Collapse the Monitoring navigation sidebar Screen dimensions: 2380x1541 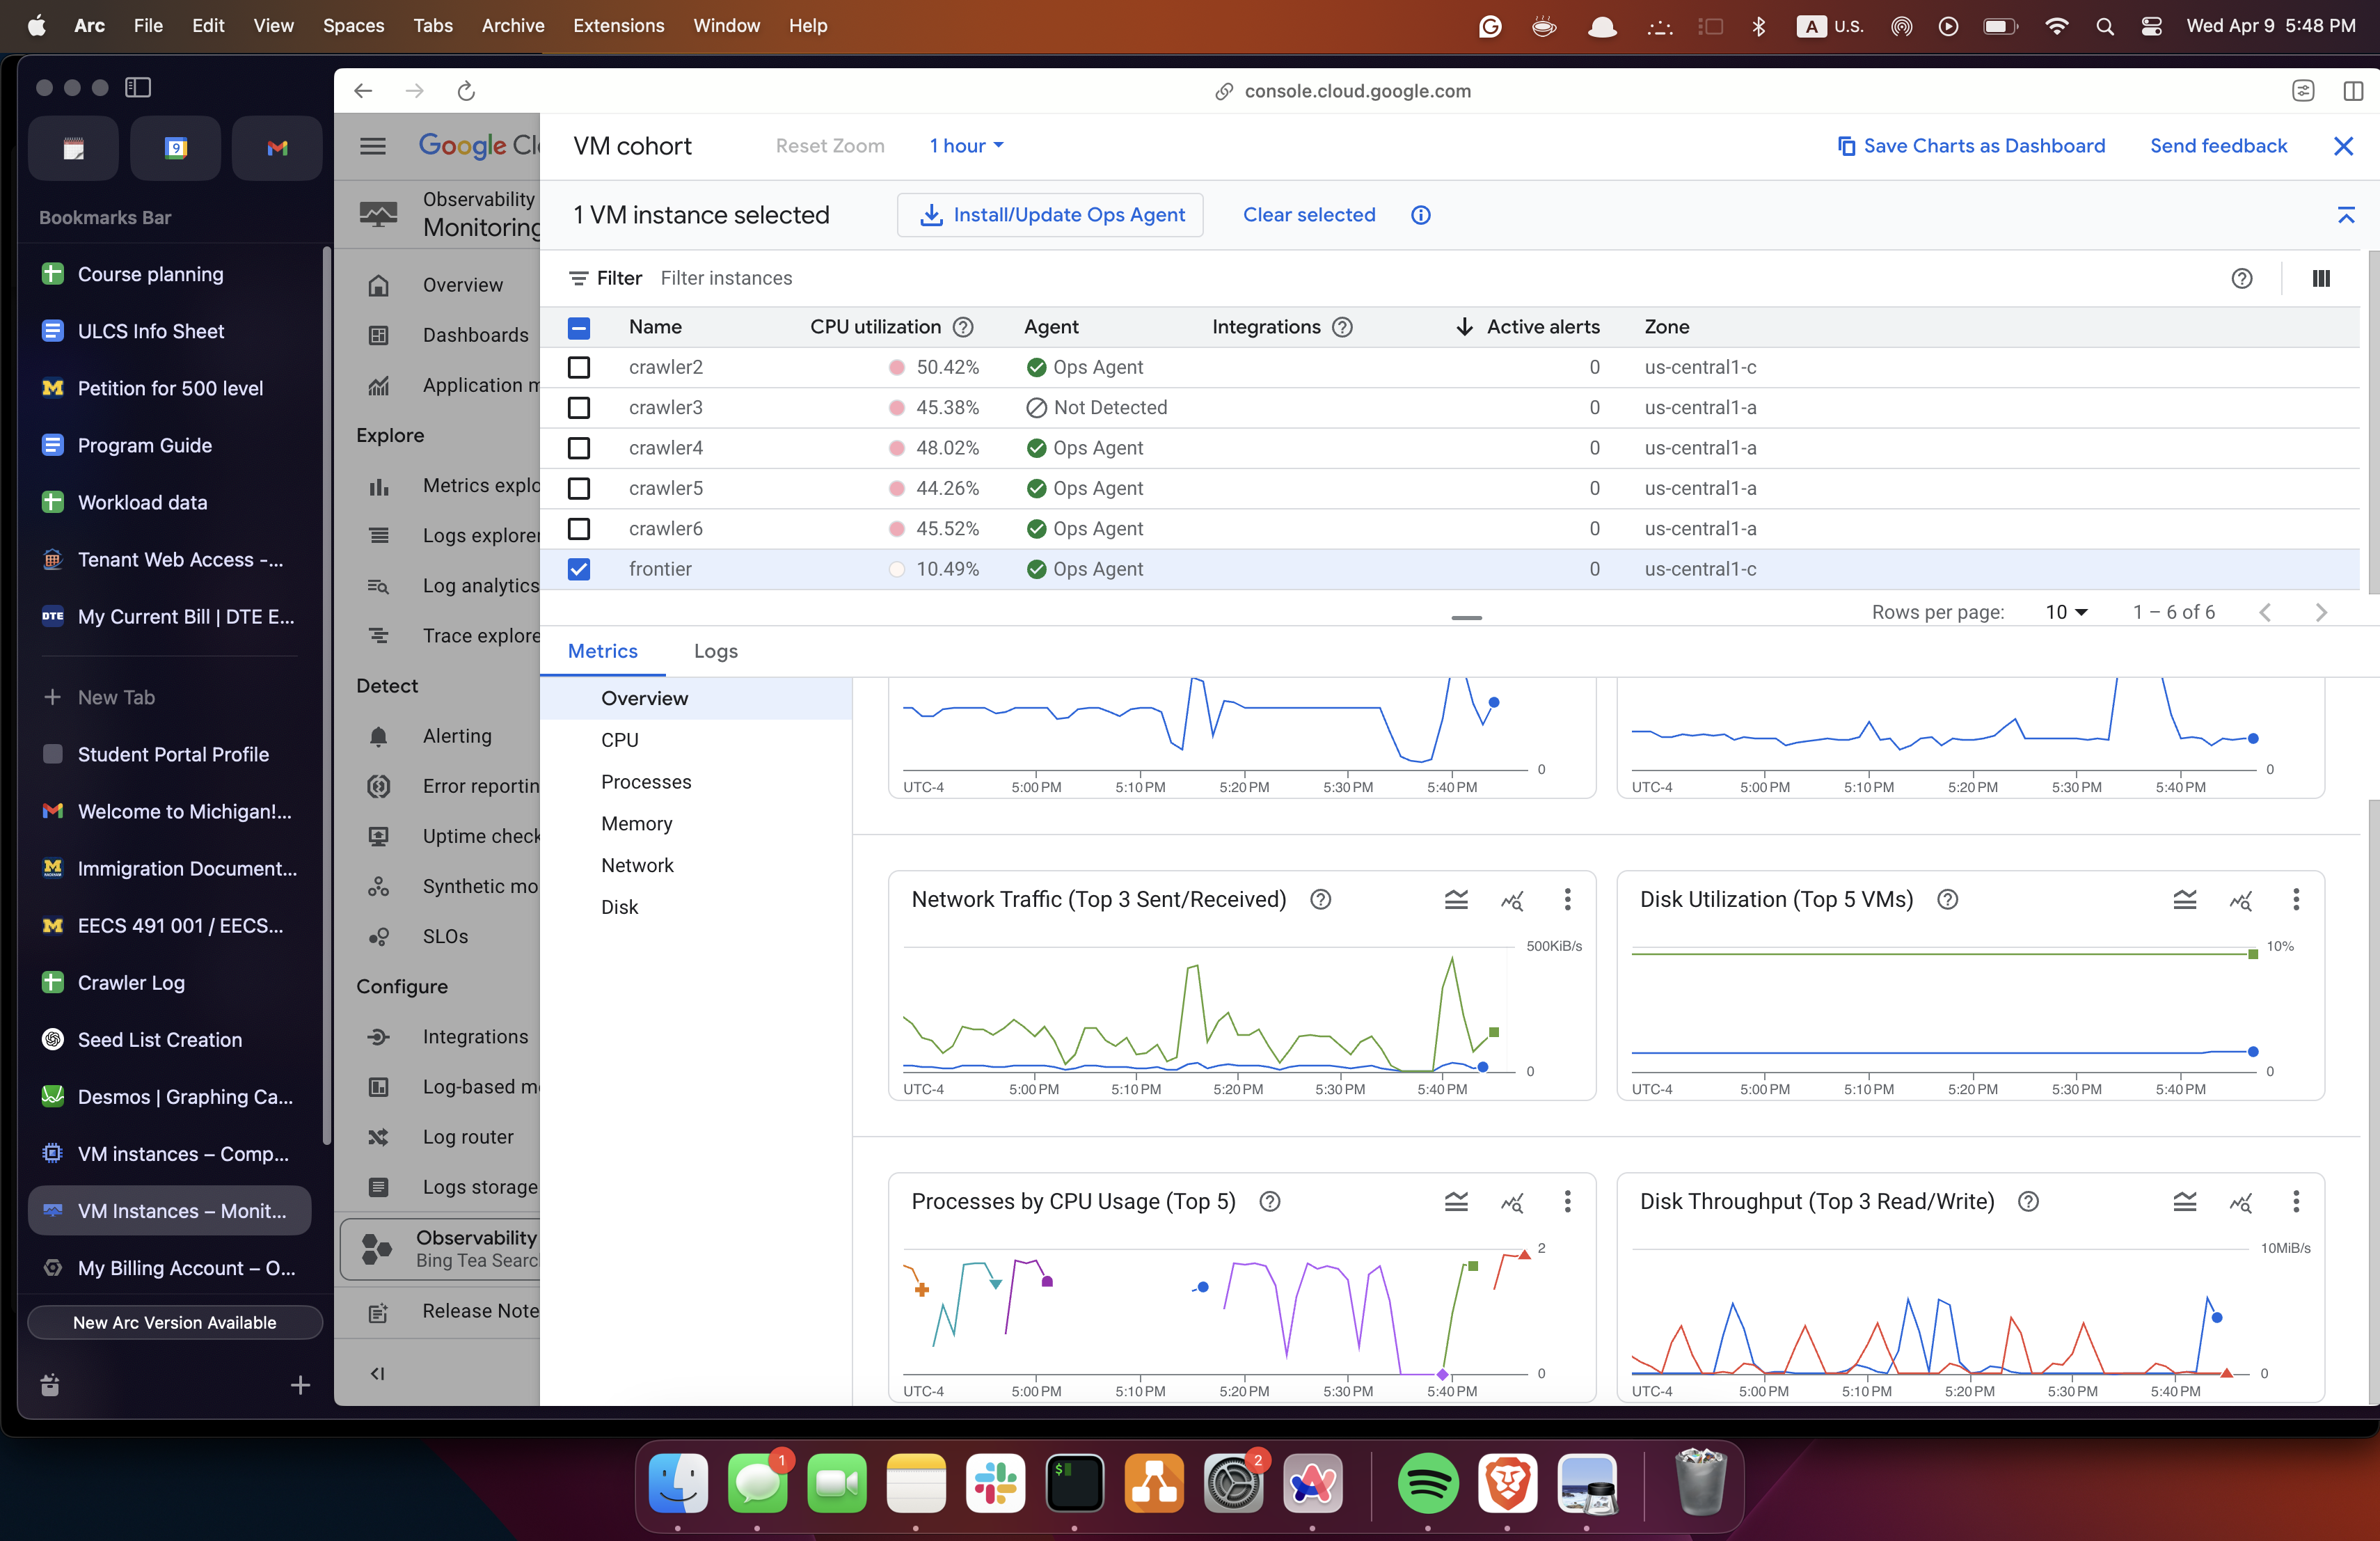pyautogui.click(x=377, y=1373)
